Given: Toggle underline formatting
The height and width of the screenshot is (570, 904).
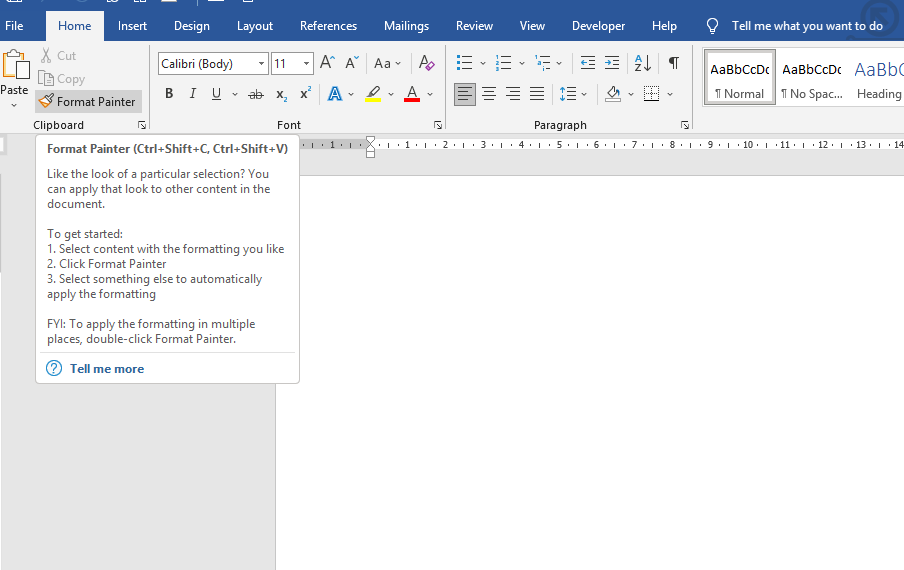Looking at the screenshot, I should [x=216, y=94].
